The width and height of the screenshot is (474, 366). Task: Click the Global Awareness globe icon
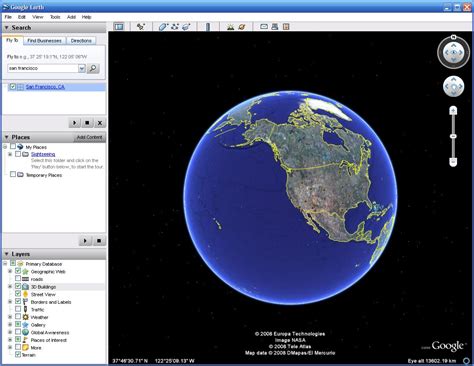point(26,332)
